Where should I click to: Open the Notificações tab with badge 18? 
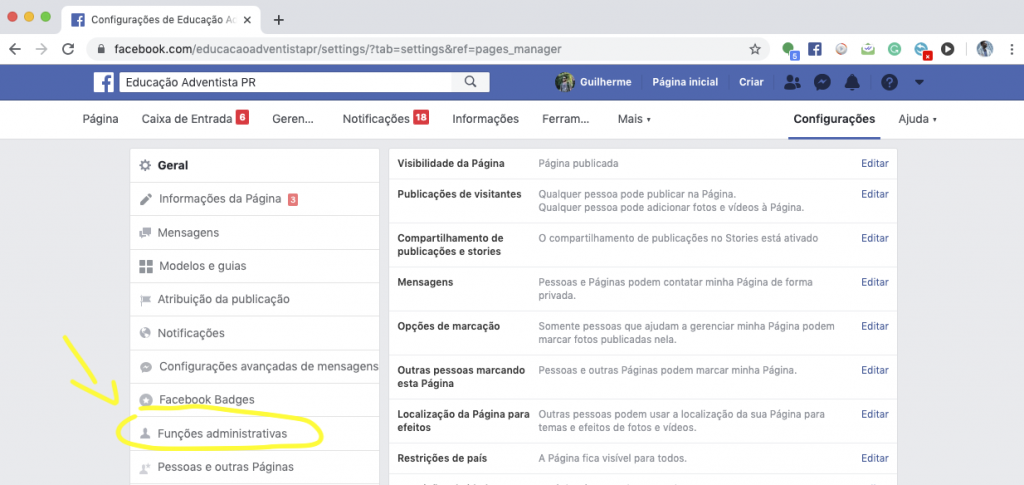point(385,119)
